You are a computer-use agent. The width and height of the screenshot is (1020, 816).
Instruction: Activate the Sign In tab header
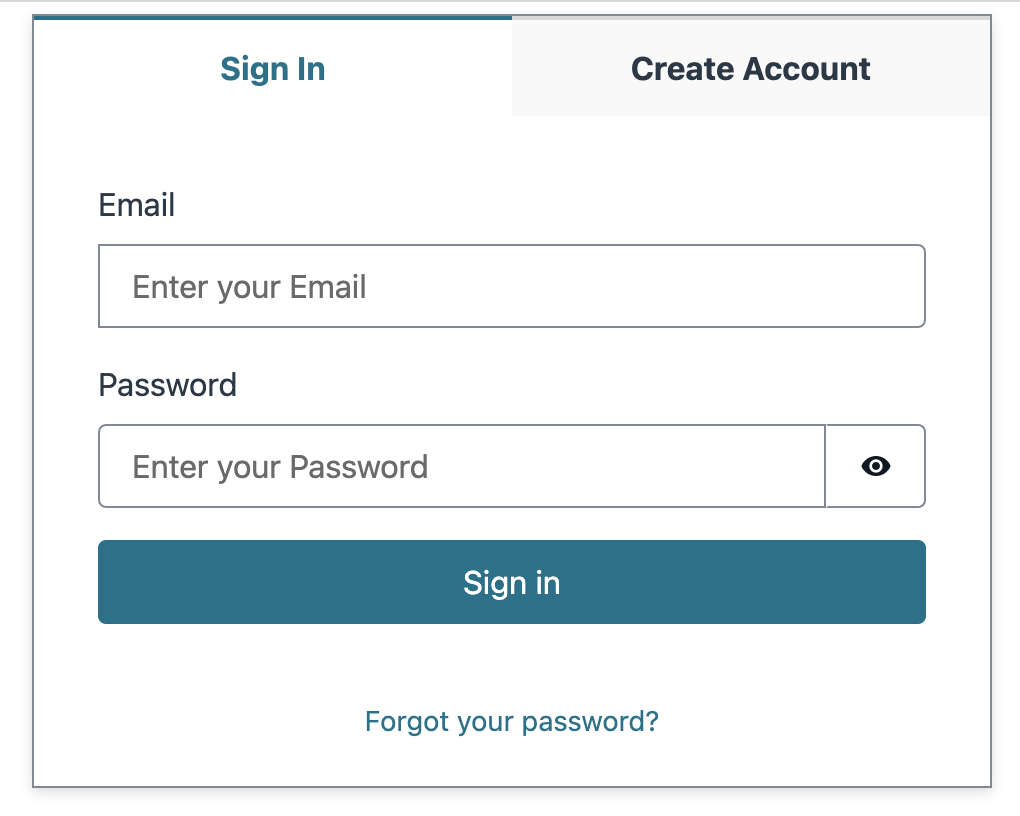point(273,69)
